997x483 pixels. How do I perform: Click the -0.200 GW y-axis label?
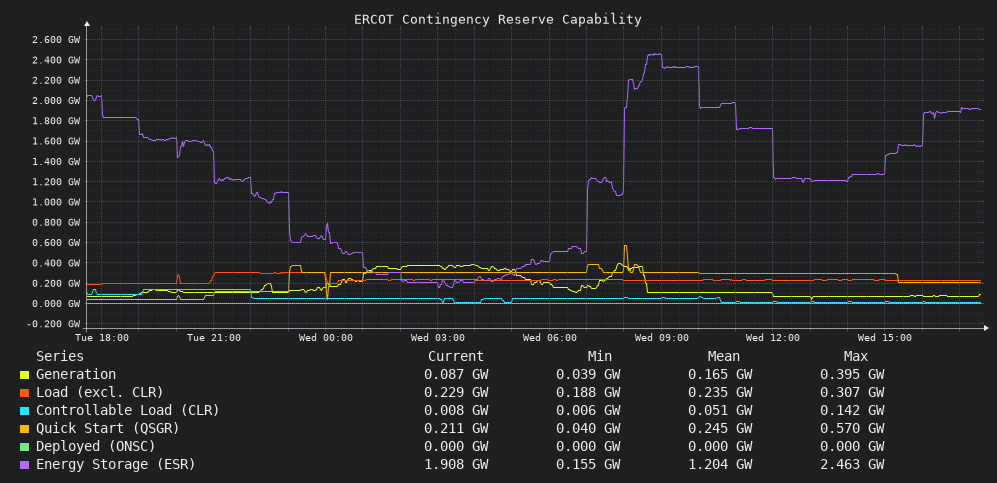coord(53,324)
